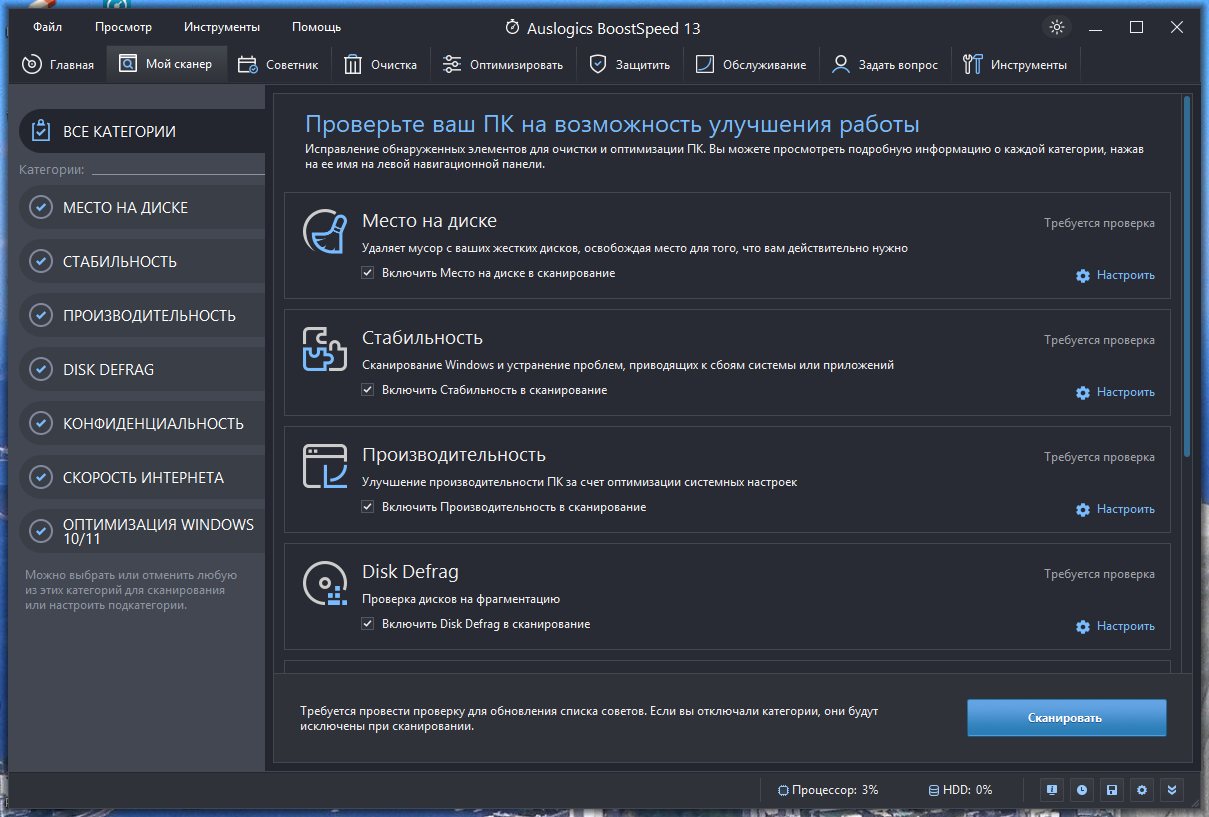Open the Очистка trash bin icon

pyautogui.click(x=353, y=65)
